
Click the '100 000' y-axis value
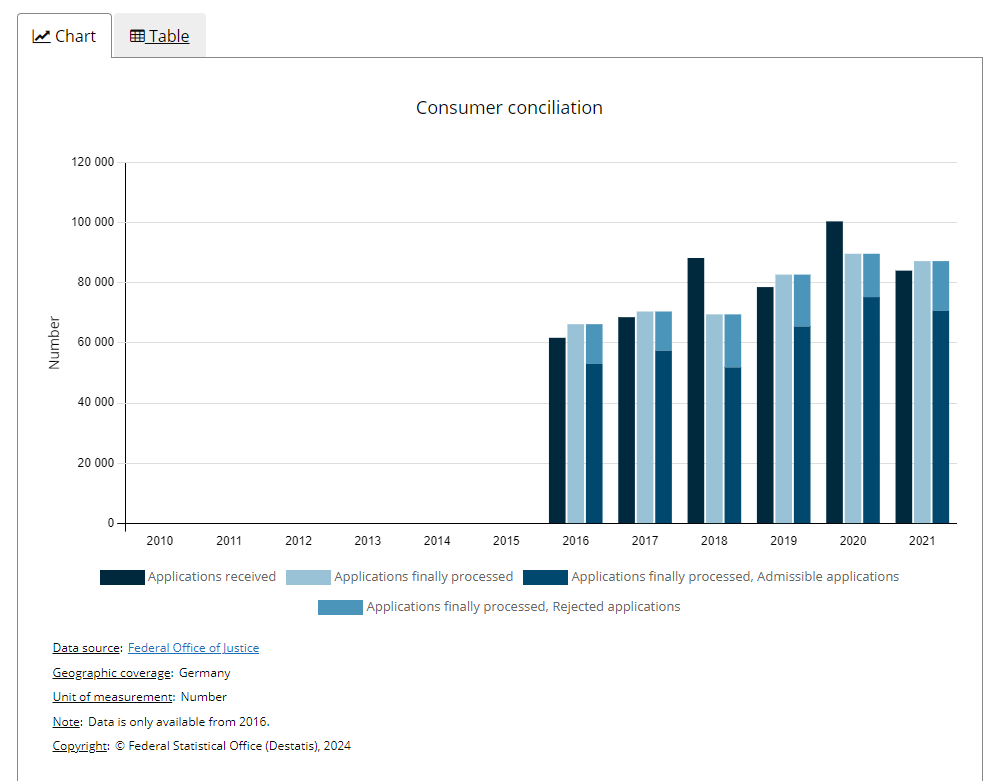click(x=92, y=222)
